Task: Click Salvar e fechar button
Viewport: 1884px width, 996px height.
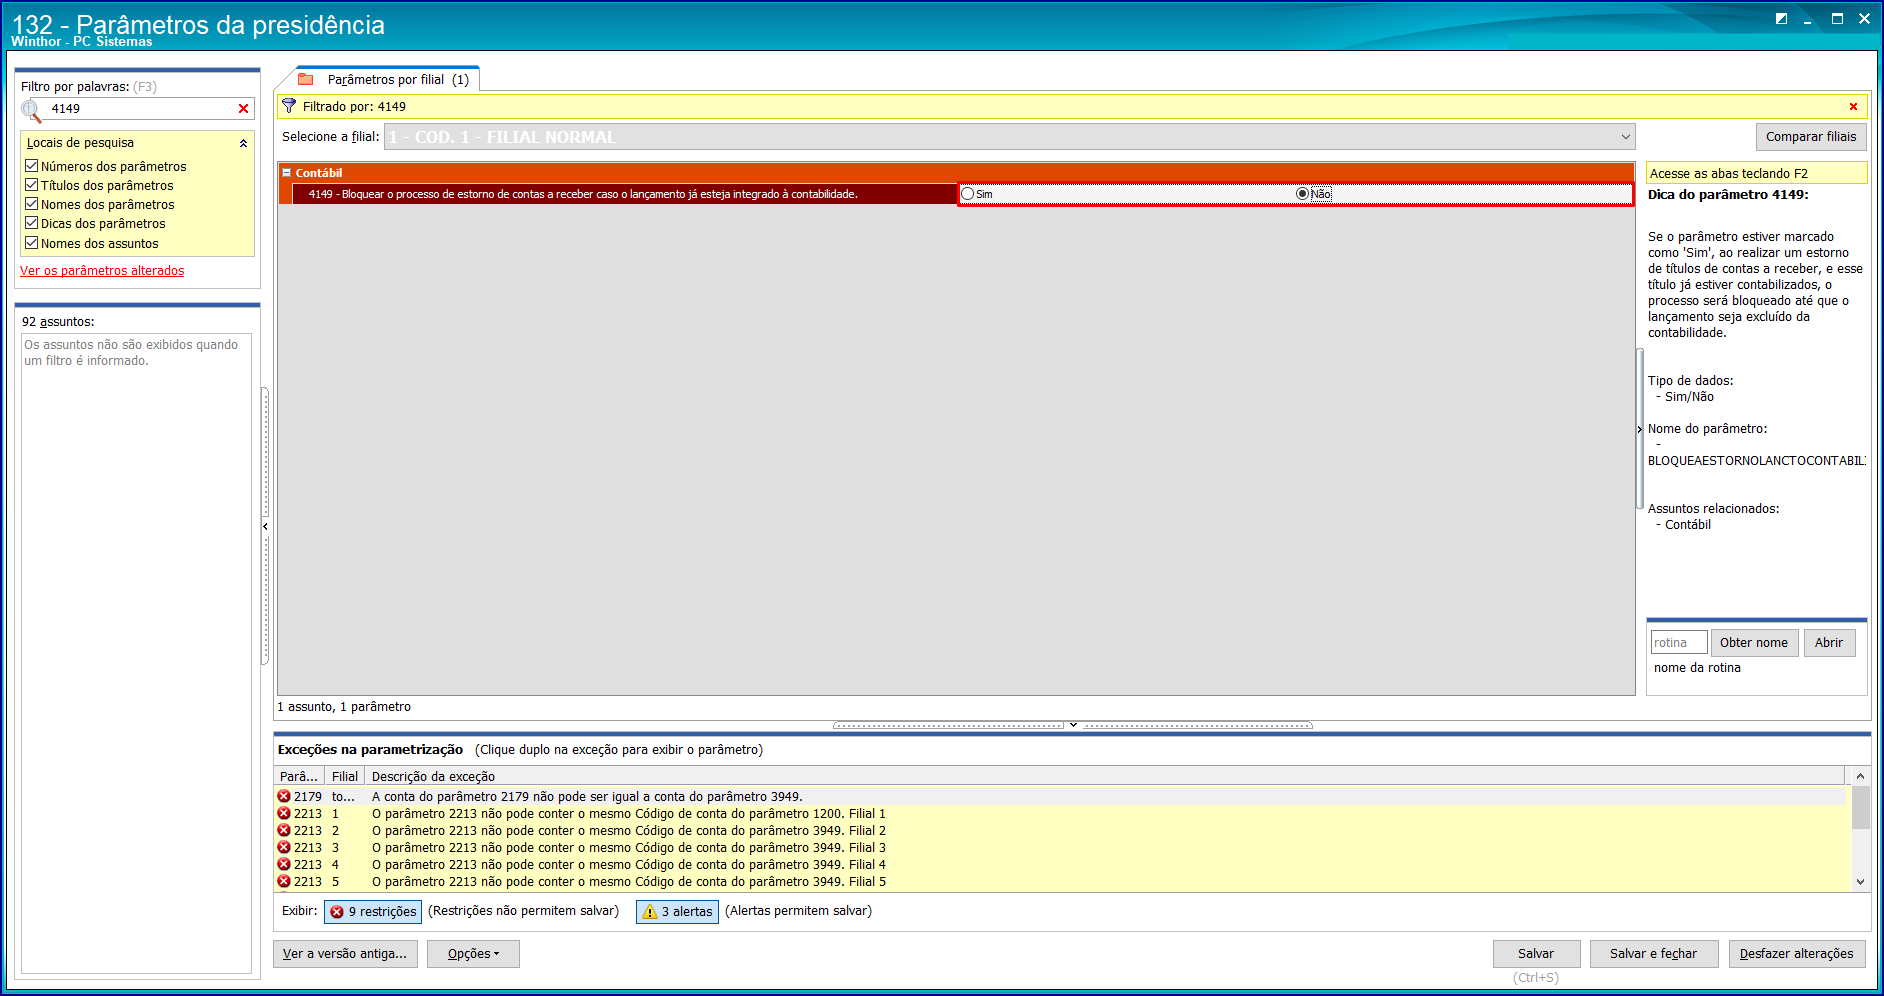Action: coord(1653,954)
